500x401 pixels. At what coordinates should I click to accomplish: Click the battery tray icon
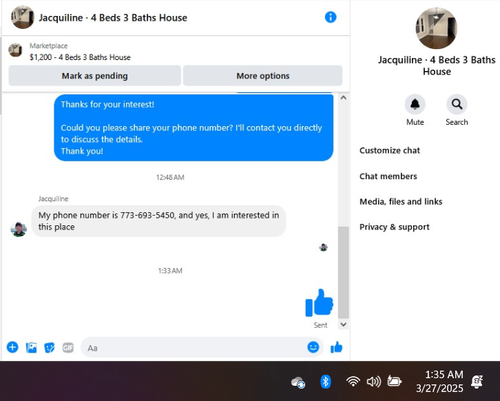[x=394, y=381]
